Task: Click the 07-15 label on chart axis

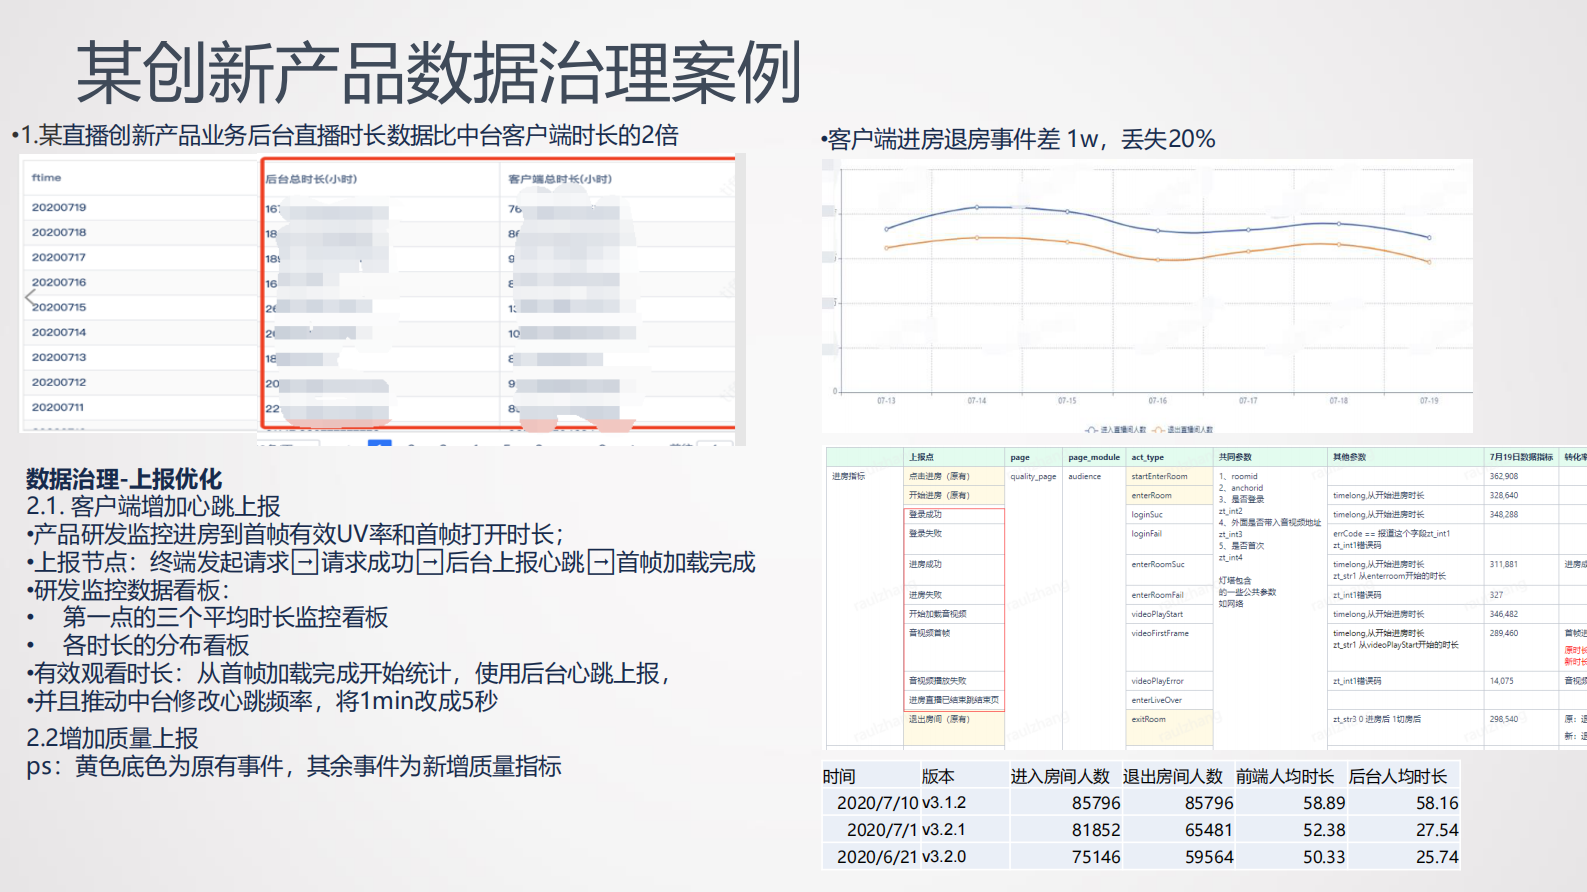Action: pos(1067,401)
